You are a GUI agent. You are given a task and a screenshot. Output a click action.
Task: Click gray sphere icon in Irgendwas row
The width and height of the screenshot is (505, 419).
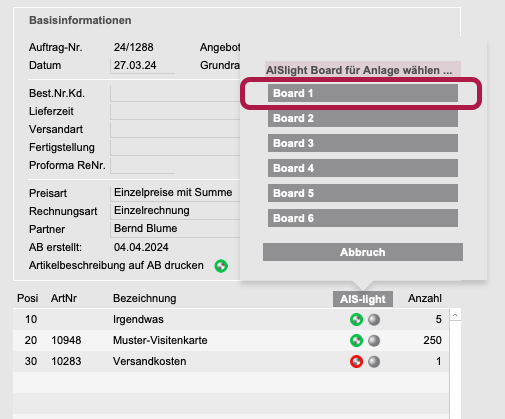[x=374, y=320]
